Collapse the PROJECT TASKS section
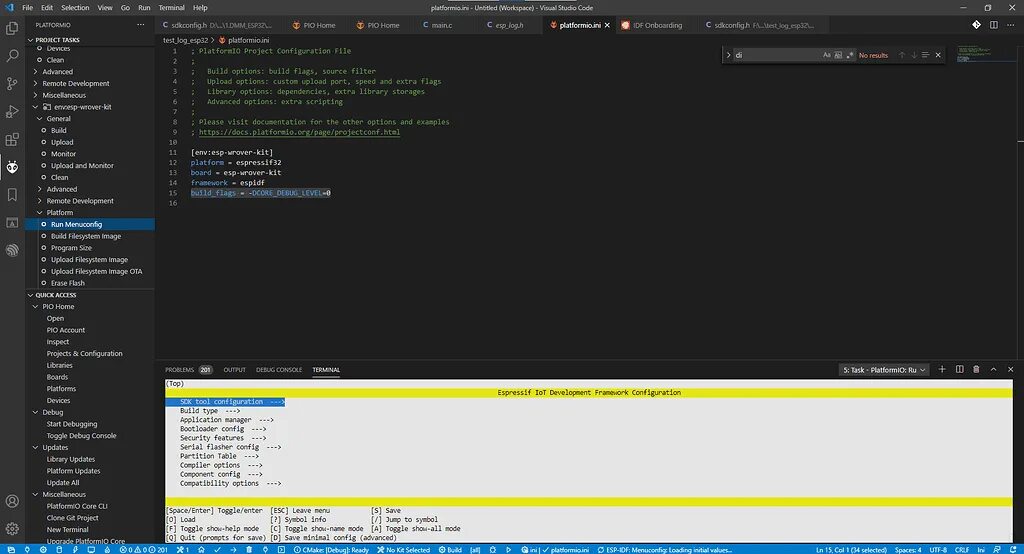This screenshot has height=554, width=1024. [x=30, y=40]
